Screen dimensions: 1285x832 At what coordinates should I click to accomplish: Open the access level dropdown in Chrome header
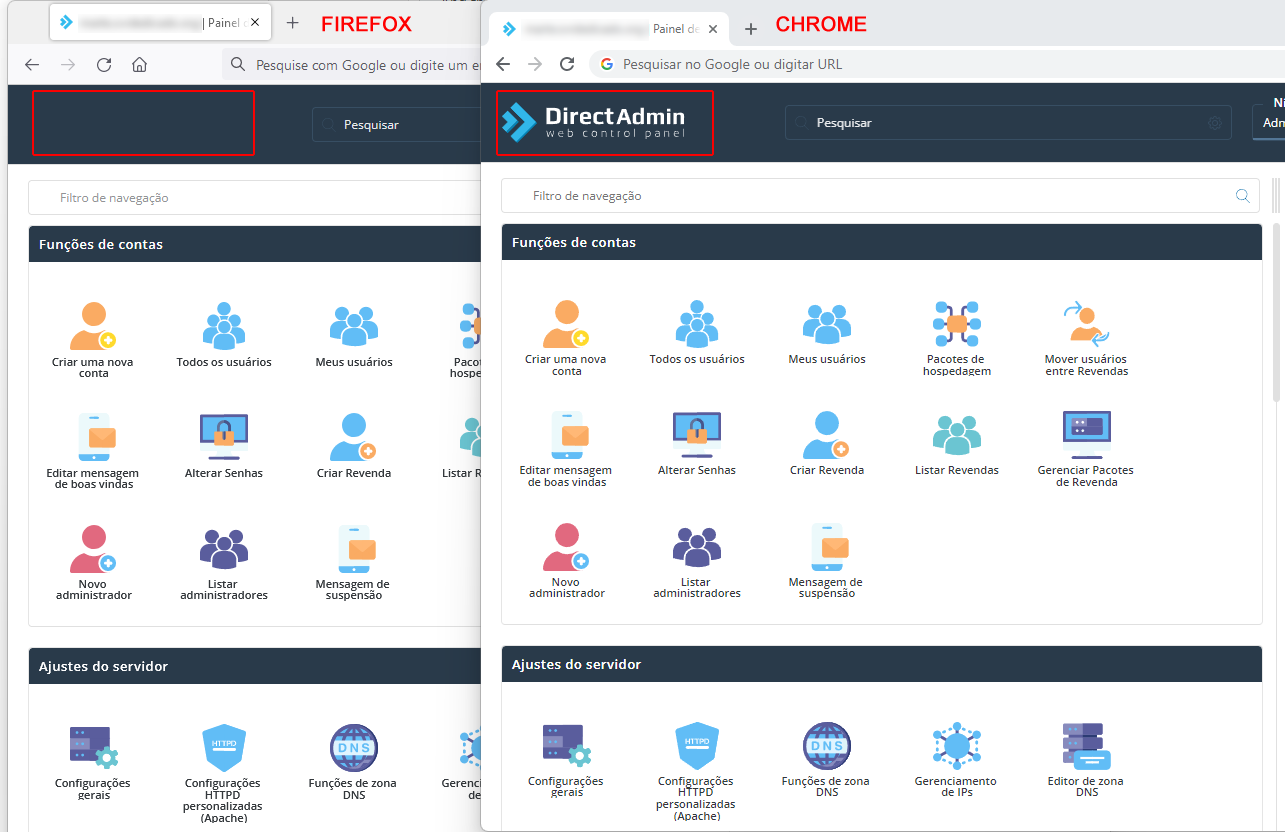click(1269, 123)
